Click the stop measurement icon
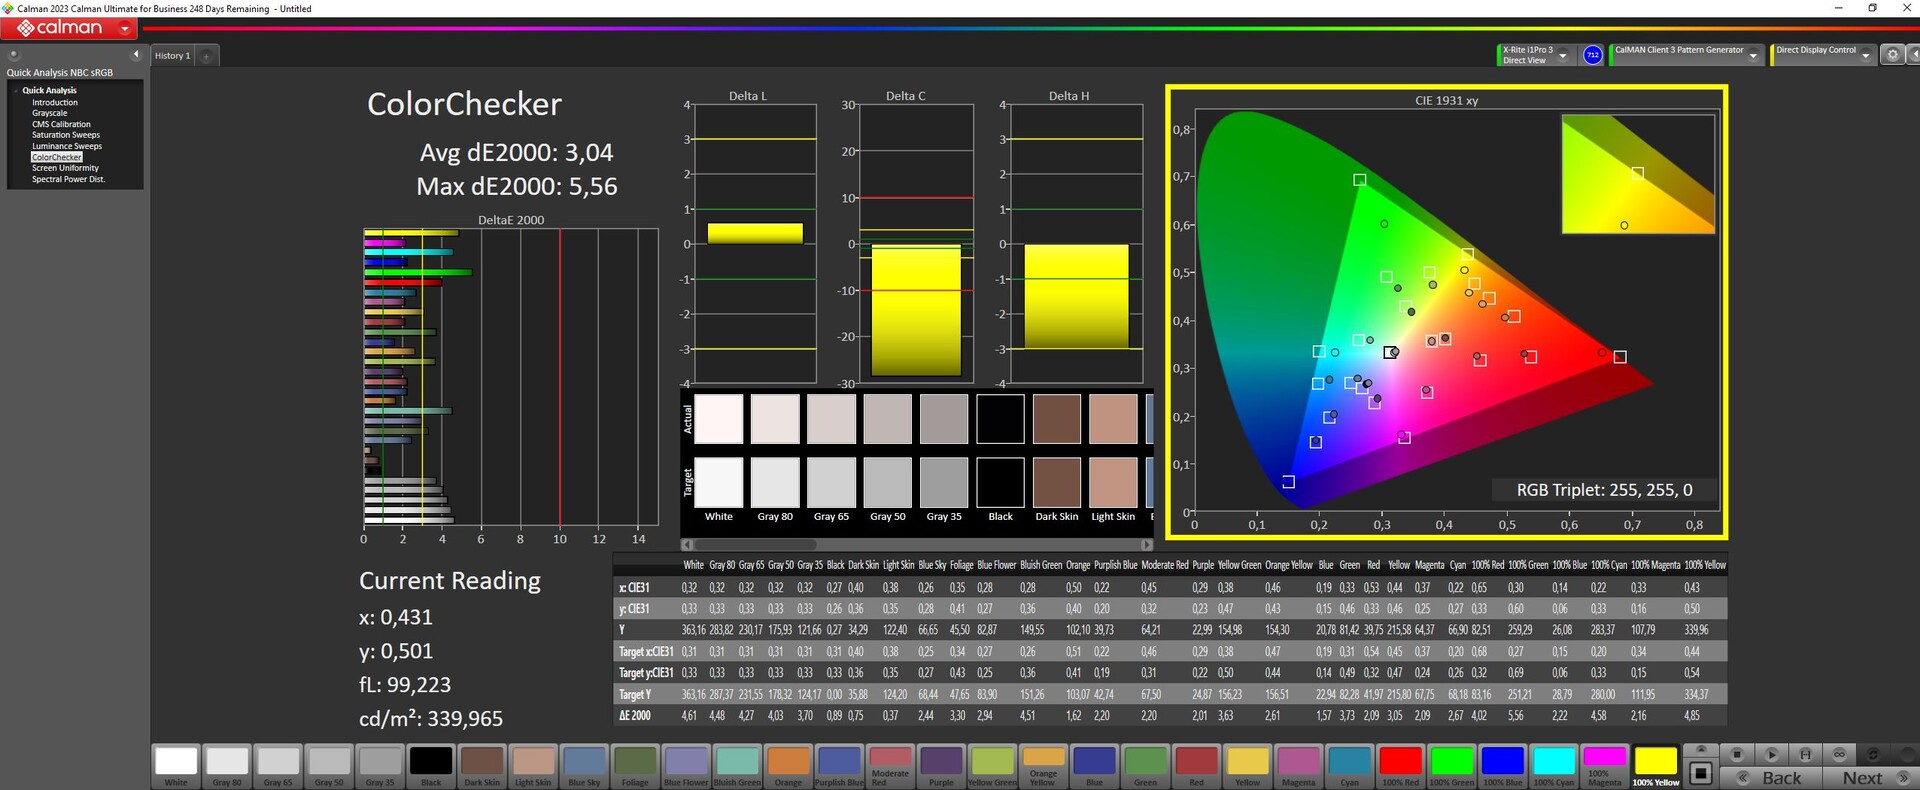Screen dimensions: 1920x790 [1737, 754]
